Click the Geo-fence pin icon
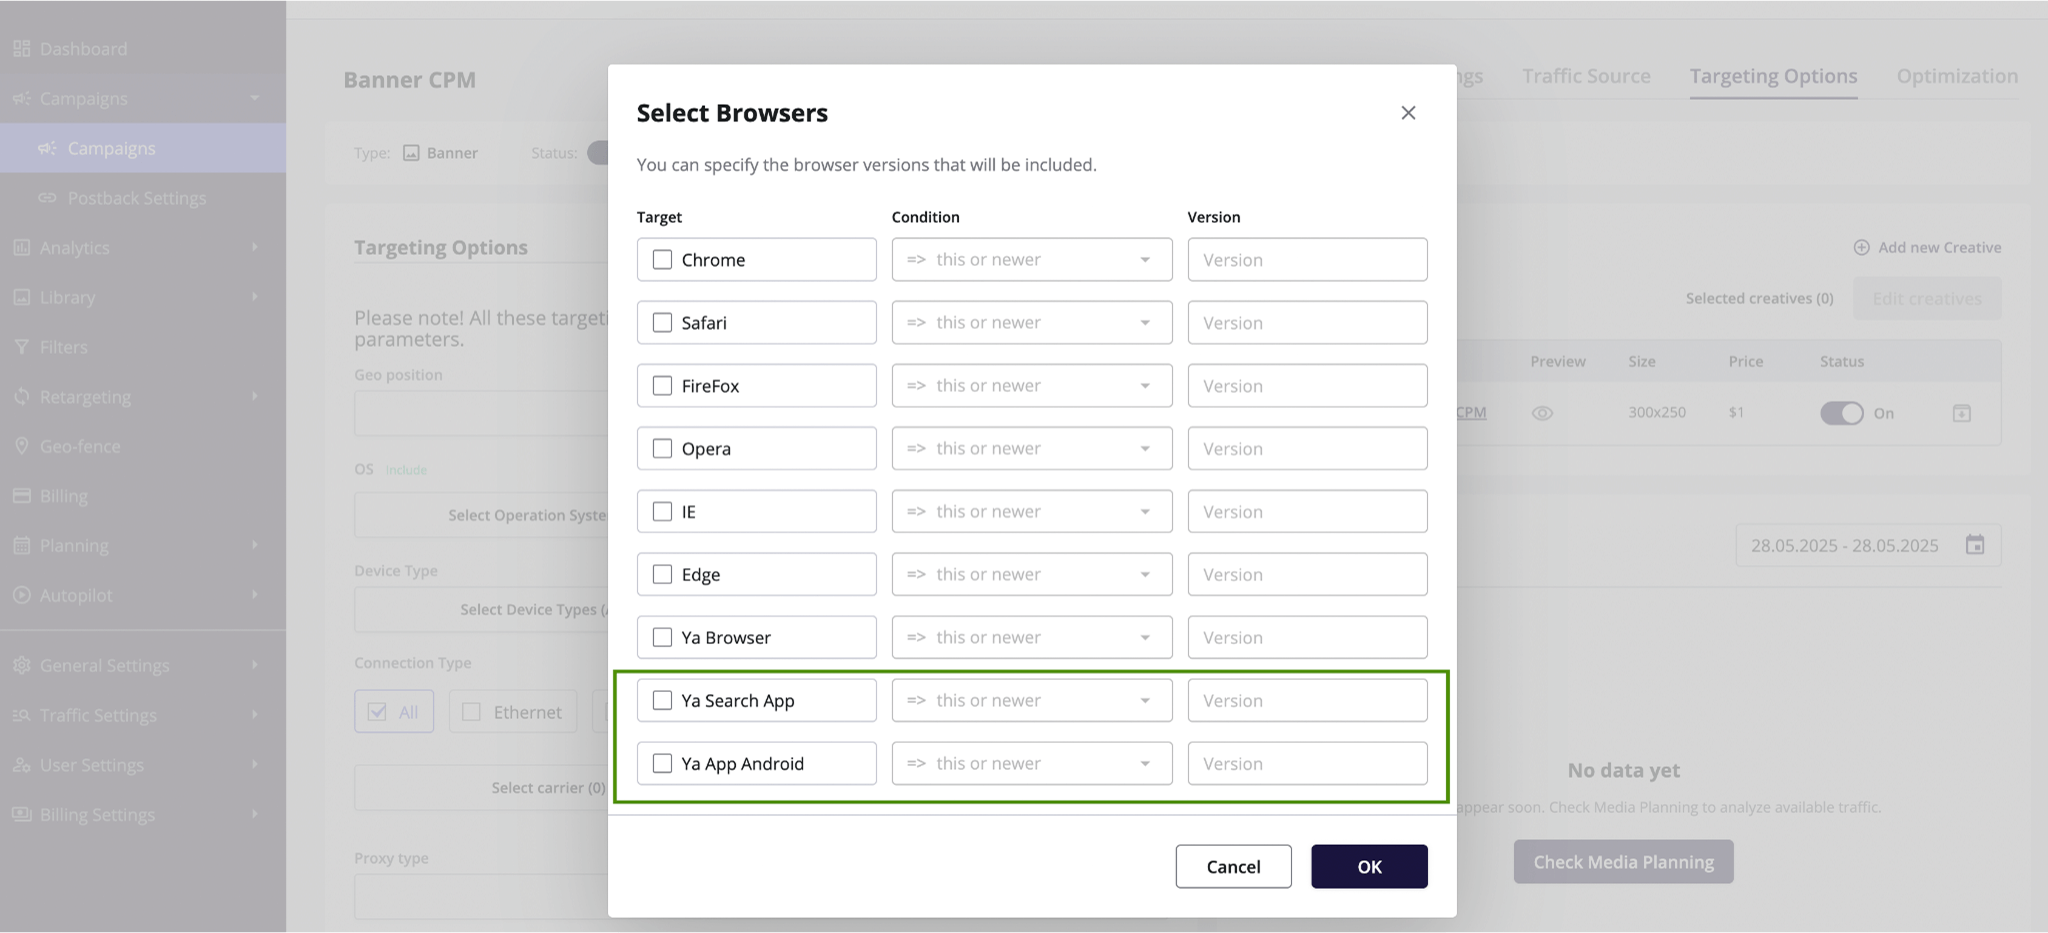 coord(21,446)
